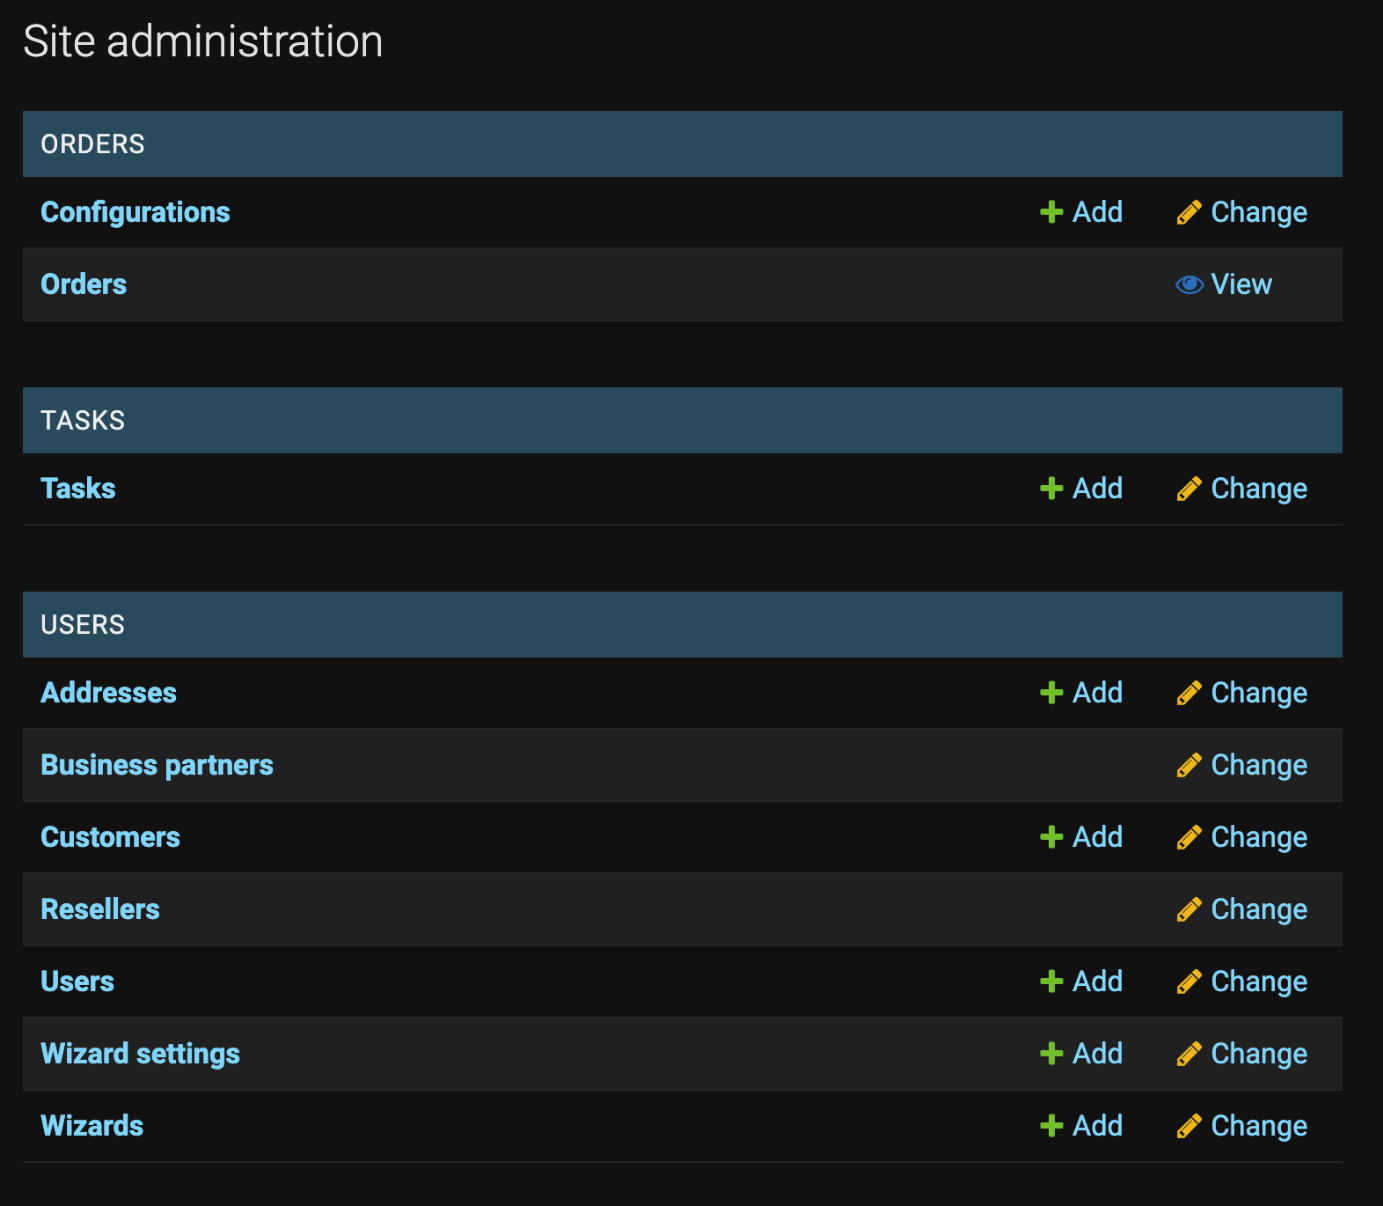The width and height of the screenshot is (1383, 1206).
Task: Click Add text for Wizard settings
Action: click(1098, 1053)
